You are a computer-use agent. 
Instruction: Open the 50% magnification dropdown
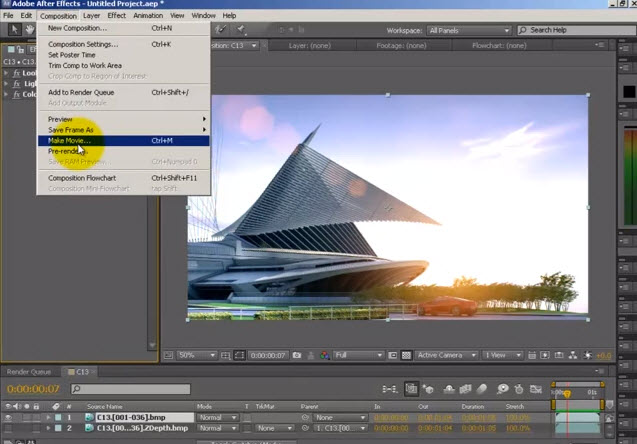coord(197,355)
